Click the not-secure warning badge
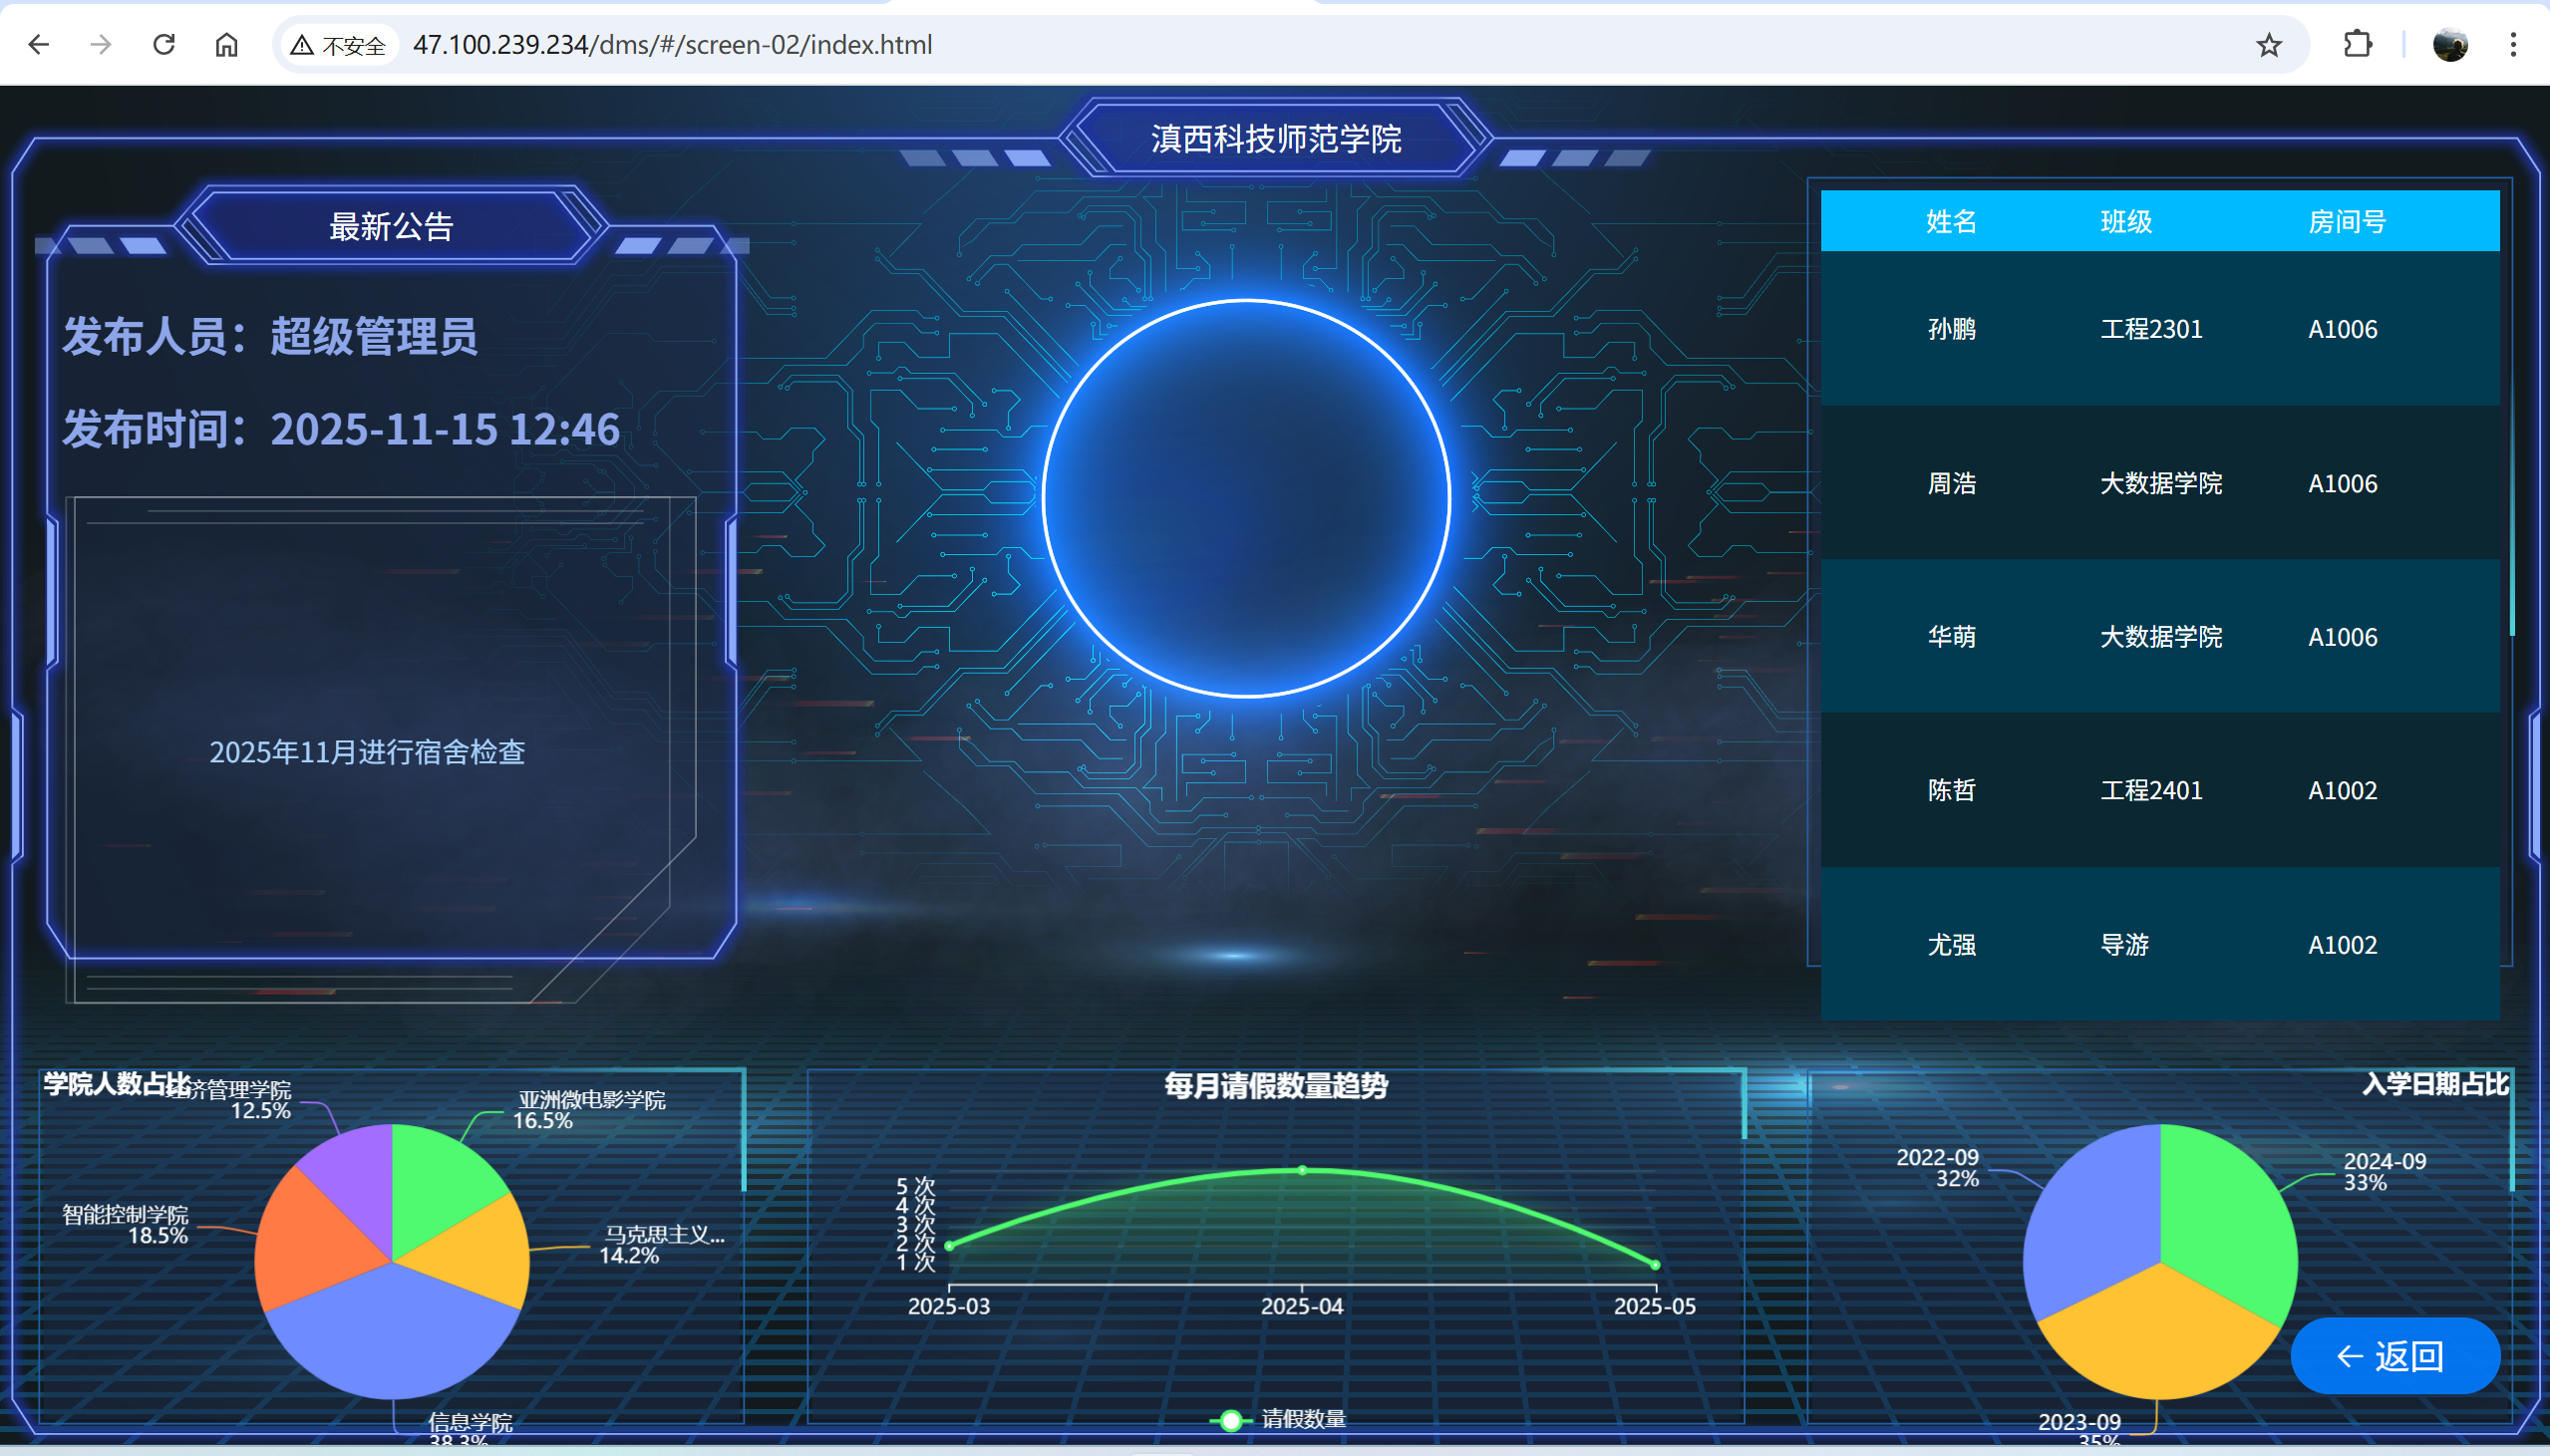This screenshot has height=1456, width=2550. 338,45
